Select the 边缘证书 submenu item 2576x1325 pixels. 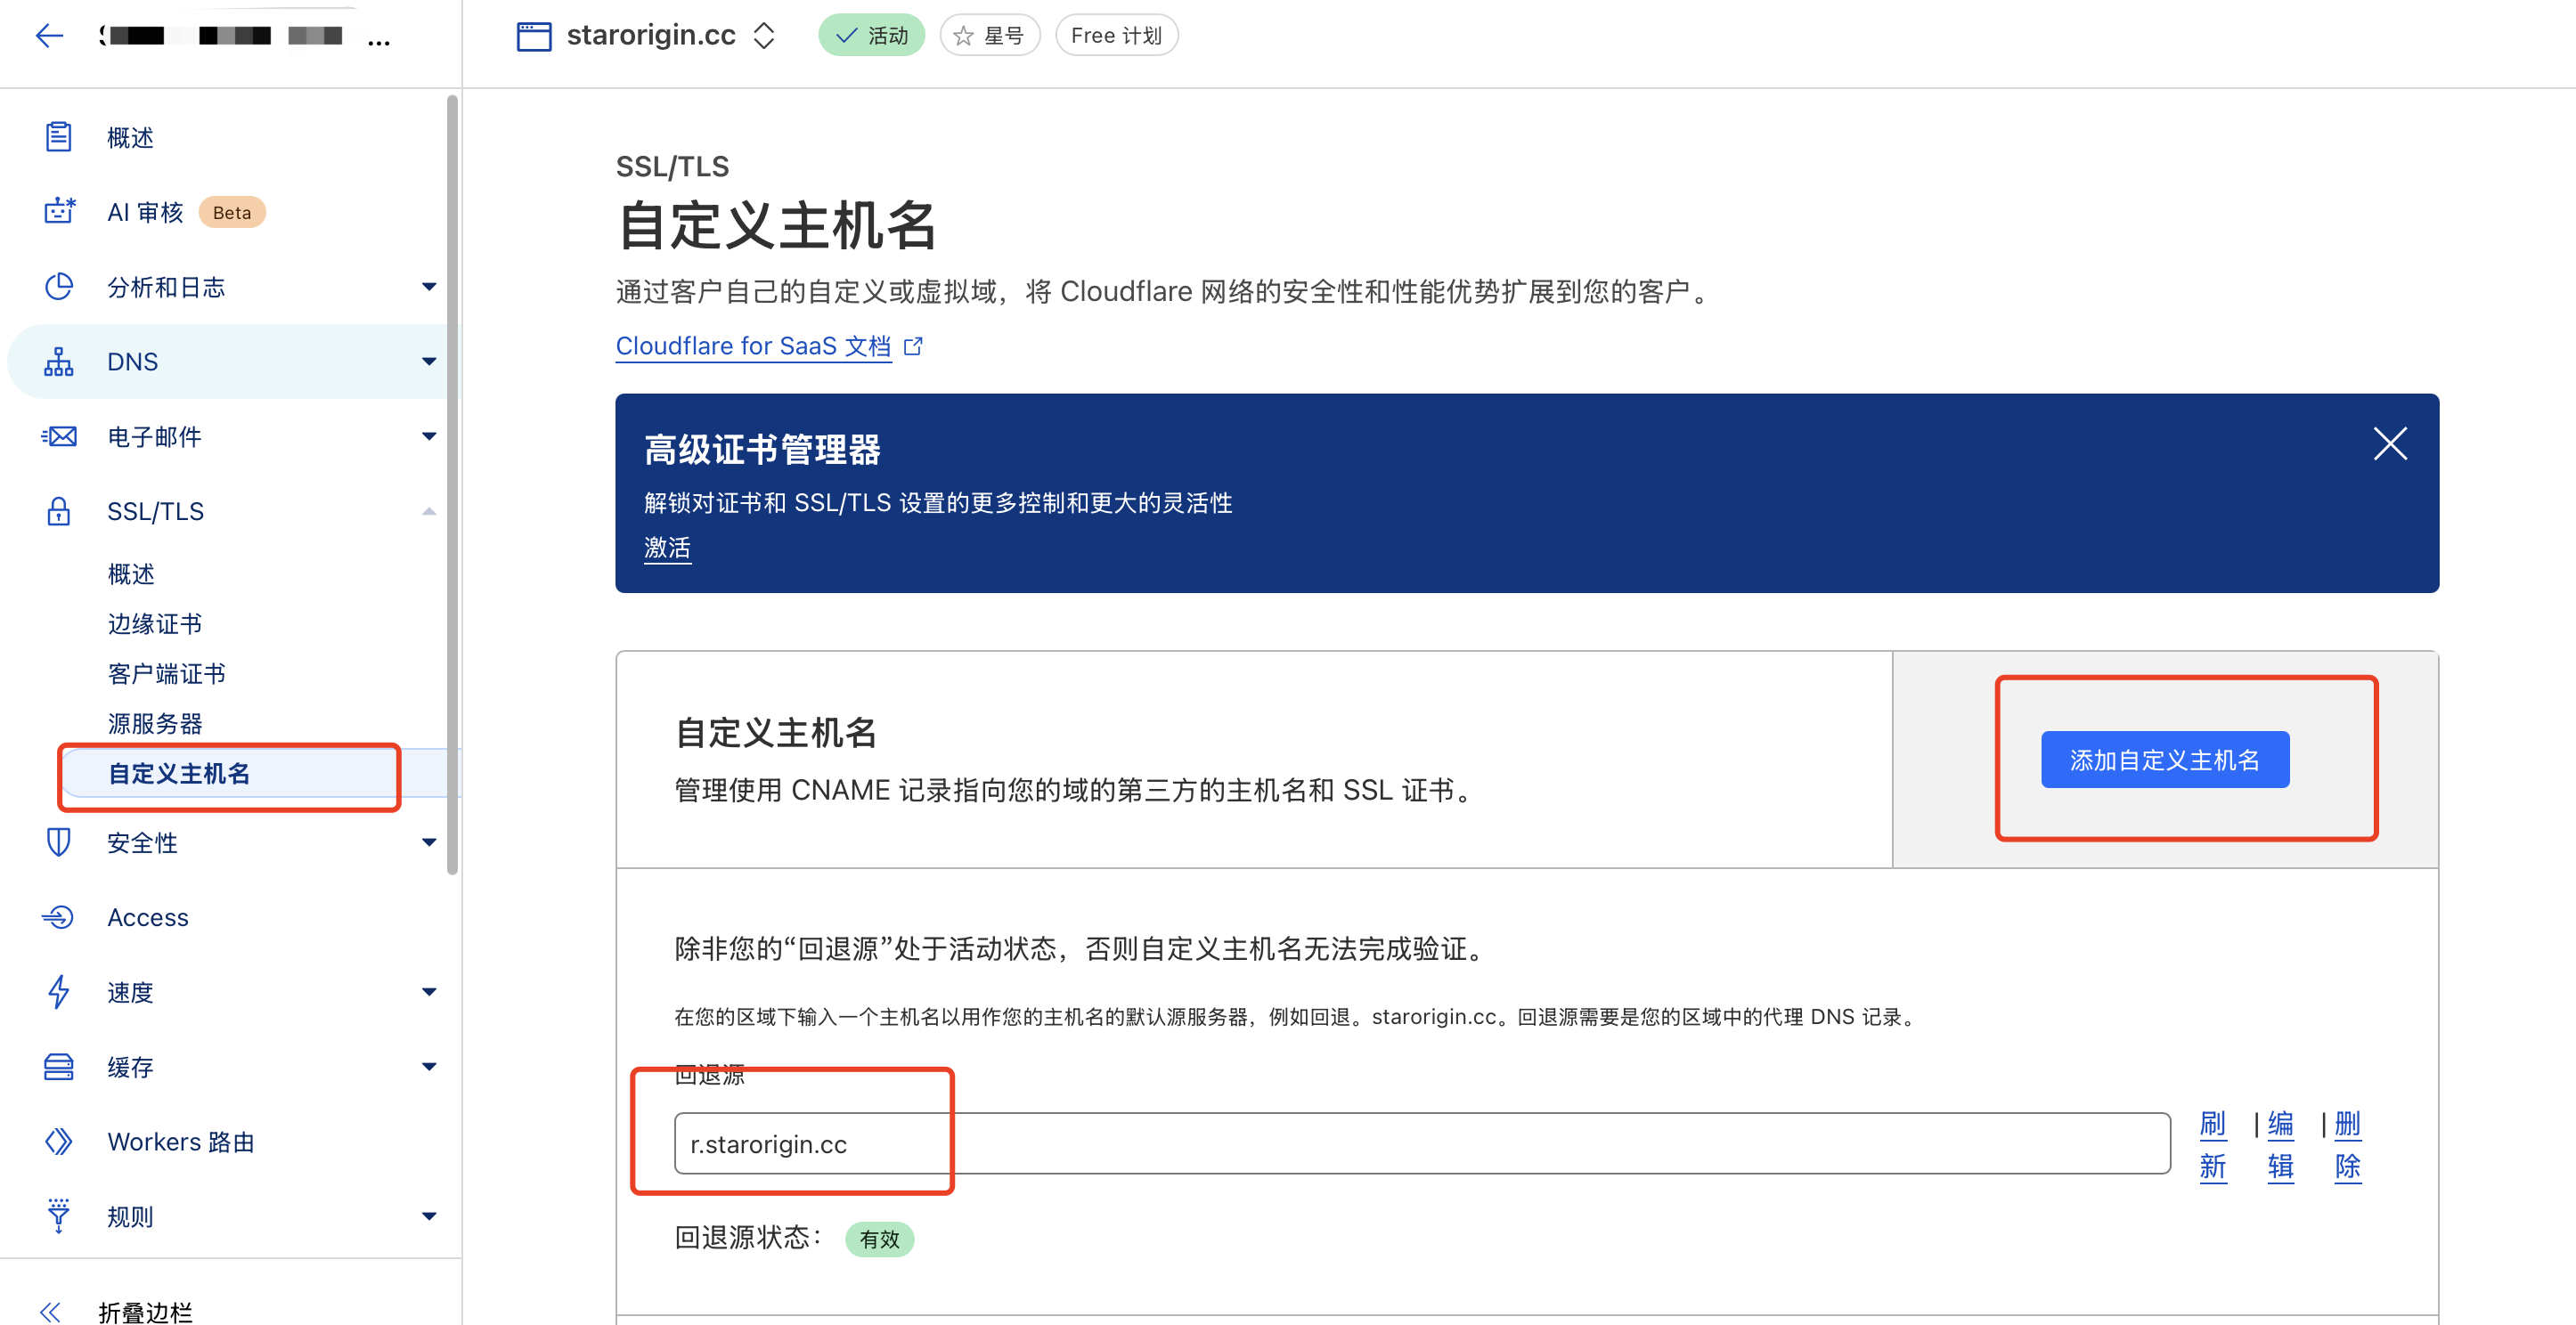[155, 624]
